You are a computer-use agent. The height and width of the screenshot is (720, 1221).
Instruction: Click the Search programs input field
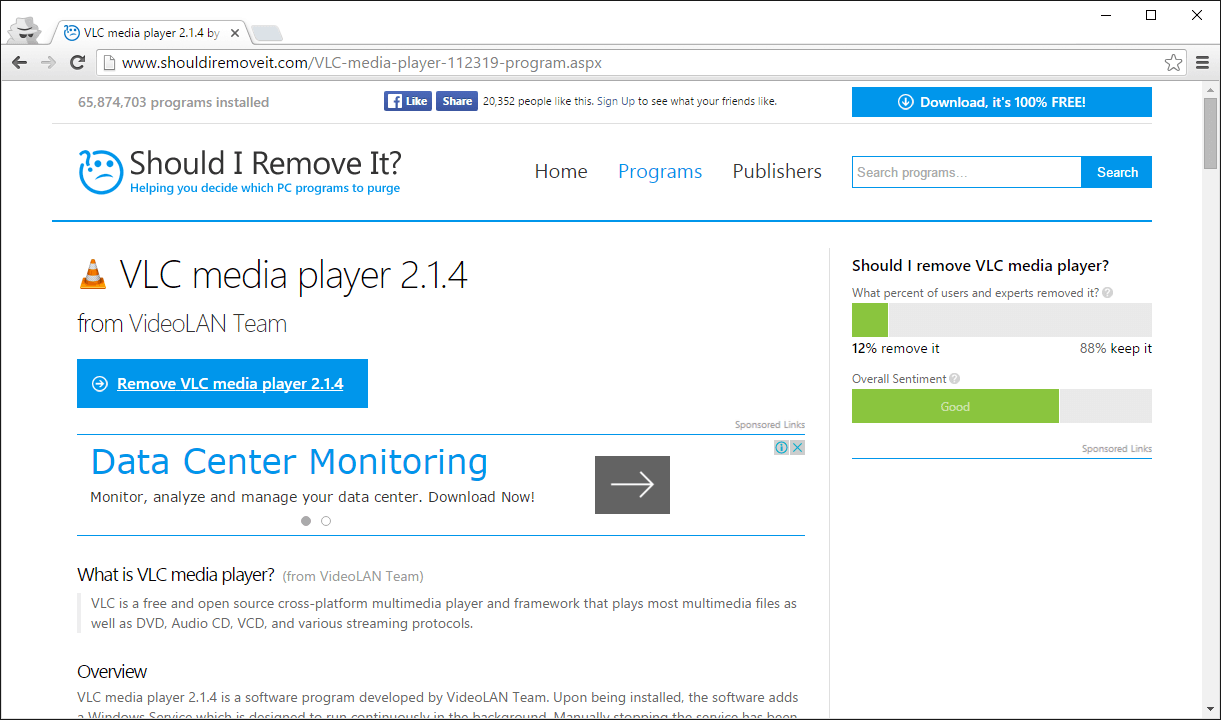pyautogui.click(x=967, y=172)
